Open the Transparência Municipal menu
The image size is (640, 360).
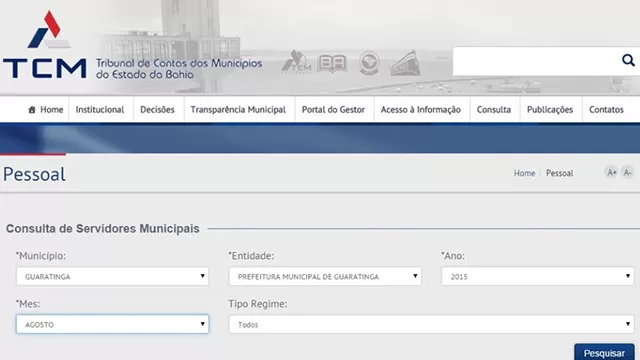tap(238, 109)
